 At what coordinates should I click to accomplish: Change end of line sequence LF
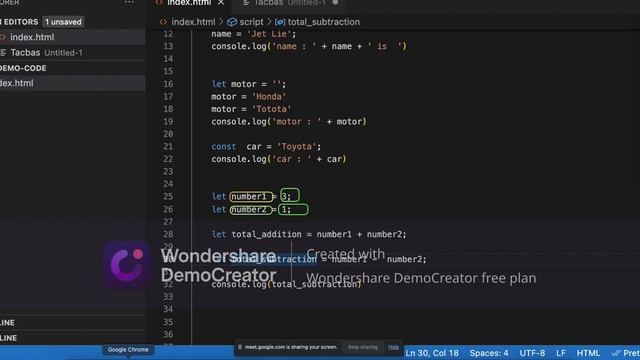tap(561, 353)
